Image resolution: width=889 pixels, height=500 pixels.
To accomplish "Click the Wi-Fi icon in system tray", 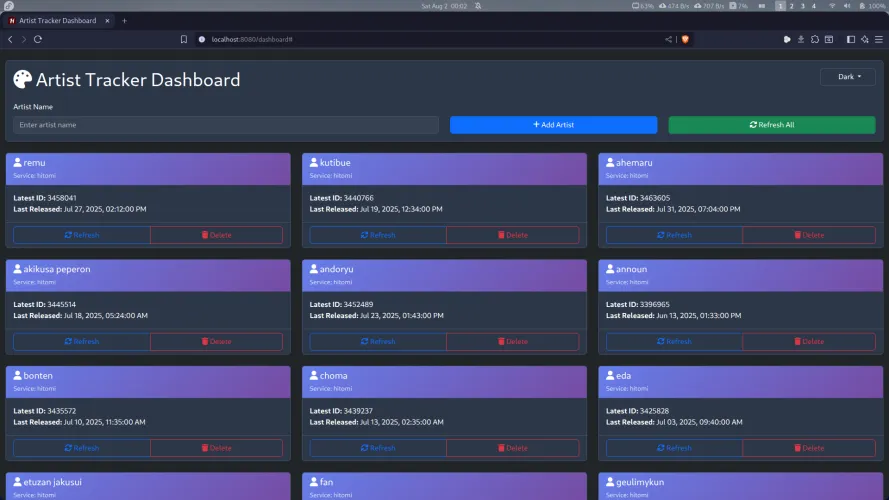I will [832, 6].
